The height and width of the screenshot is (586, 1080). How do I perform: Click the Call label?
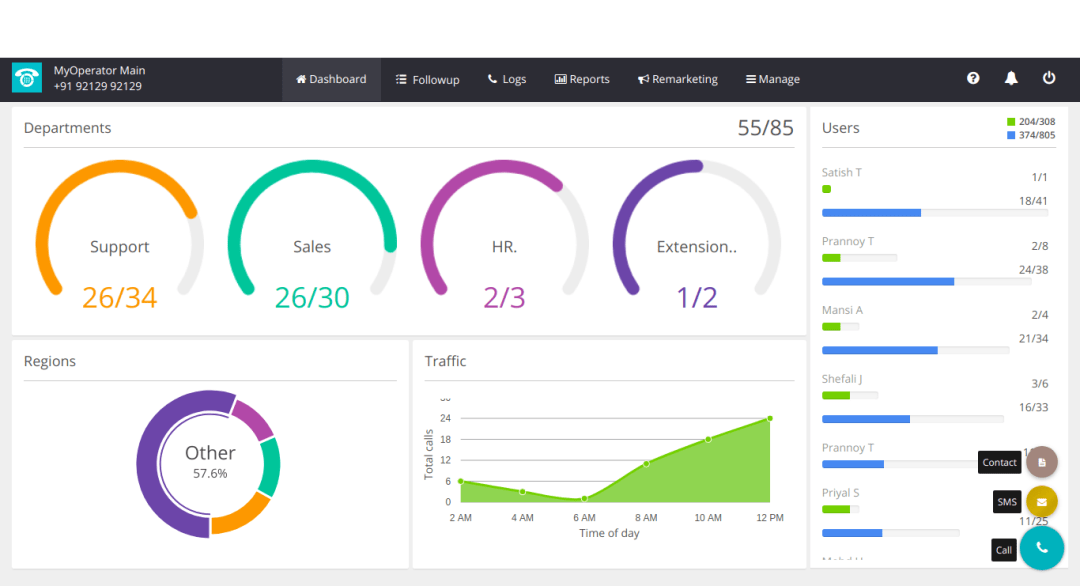1004,550
